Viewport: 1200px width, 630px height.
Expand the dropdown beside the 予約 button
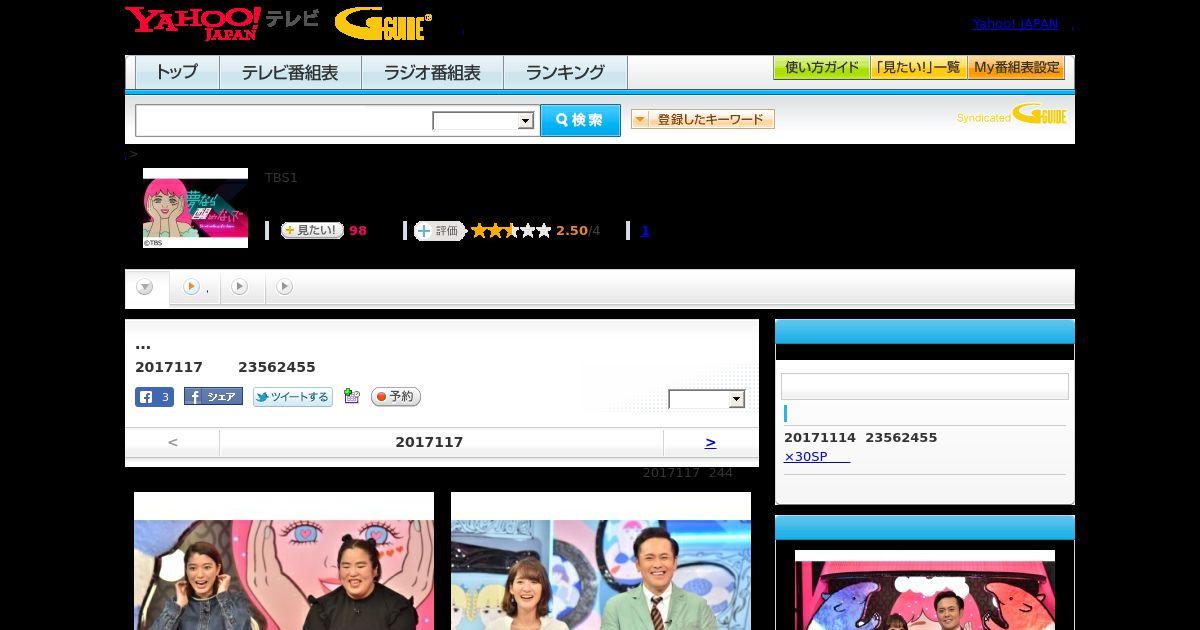coord(707,399)
